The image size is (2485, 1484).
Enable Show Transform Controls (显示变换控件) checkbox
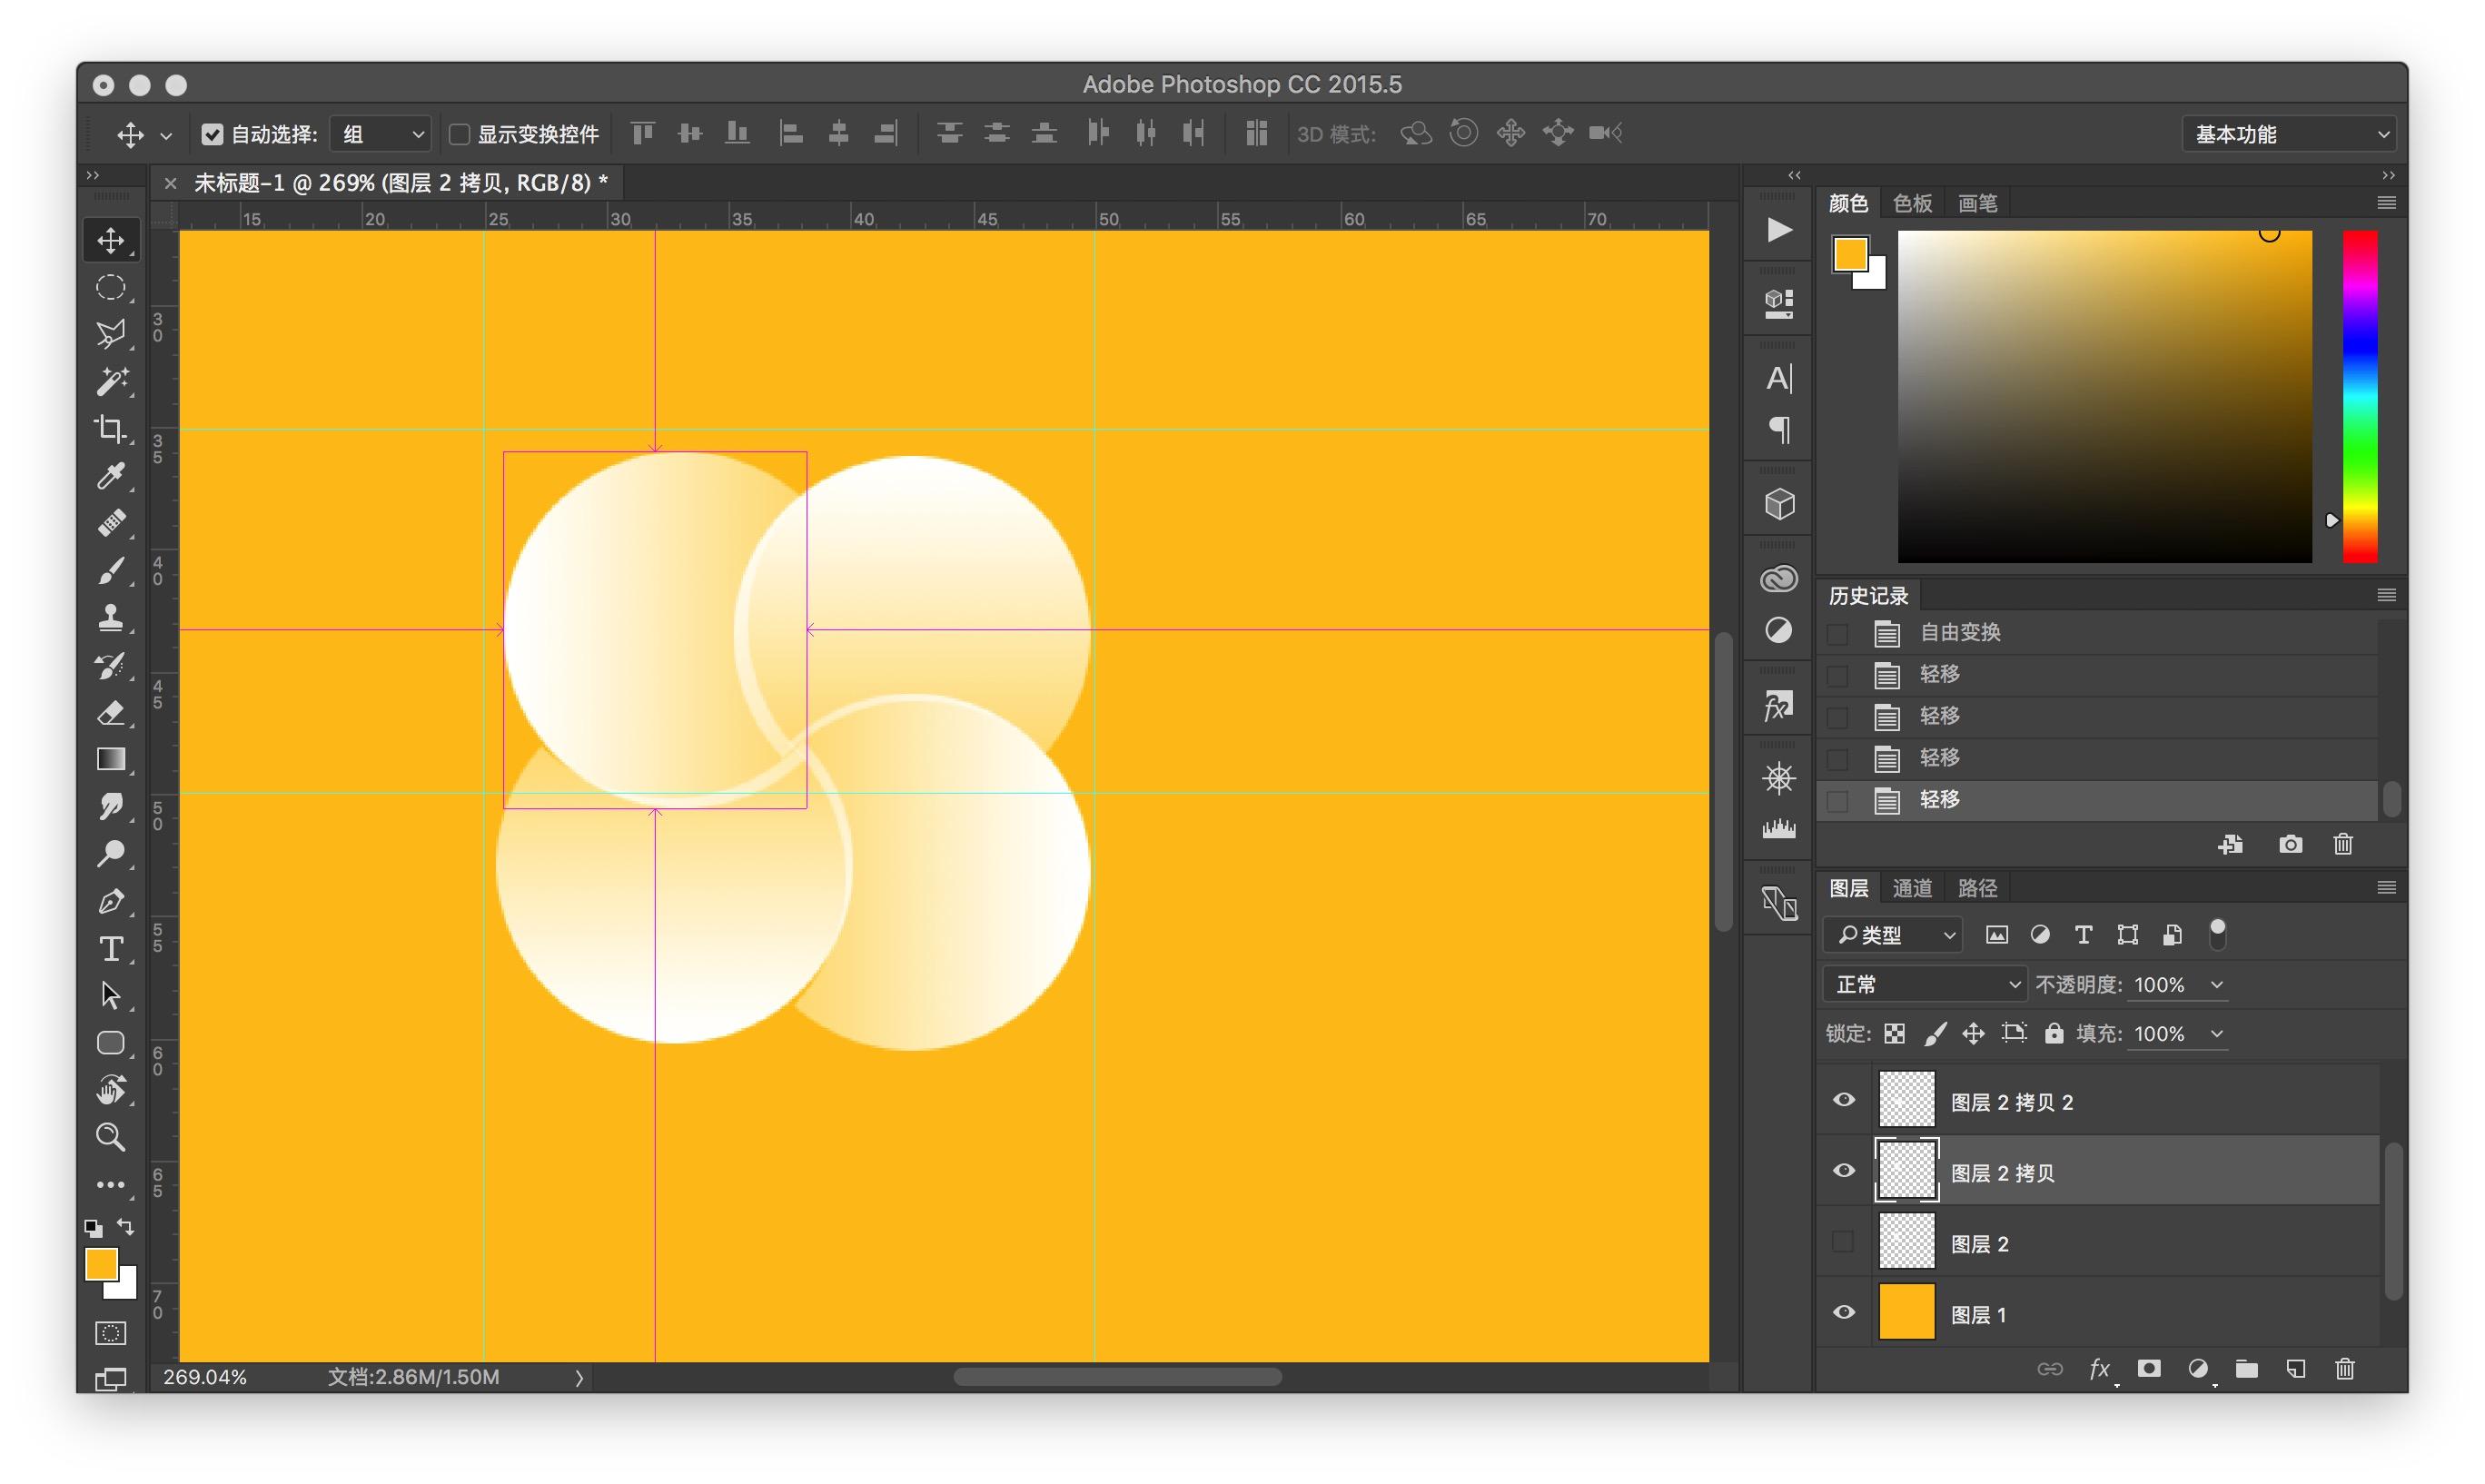point(459,134)
